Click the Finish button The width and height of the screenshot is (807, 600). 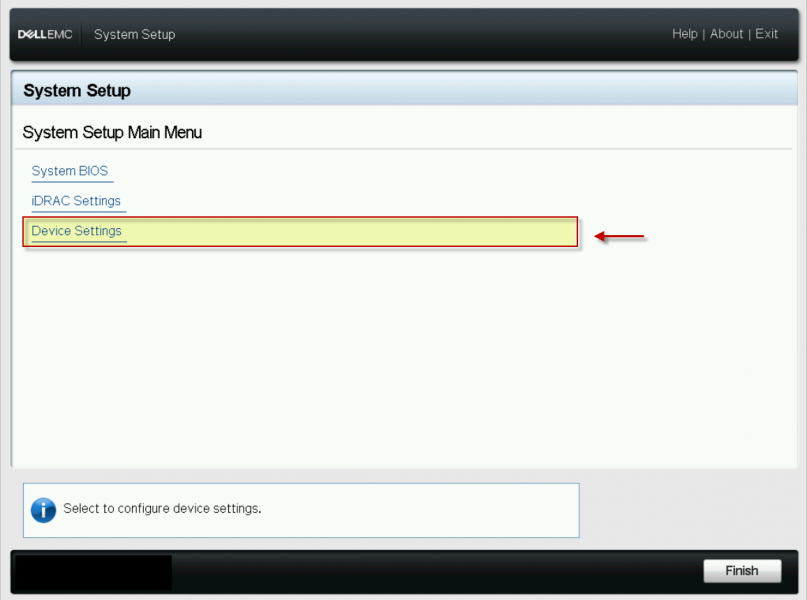tap(742, 571)
